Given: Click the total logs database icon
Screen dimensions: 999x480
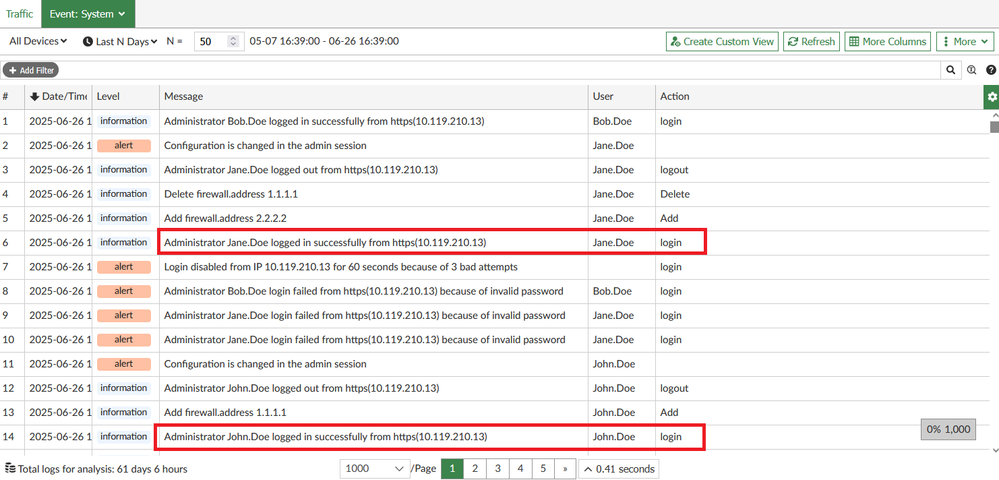Looking at the screenshot, I should point(10,469).
